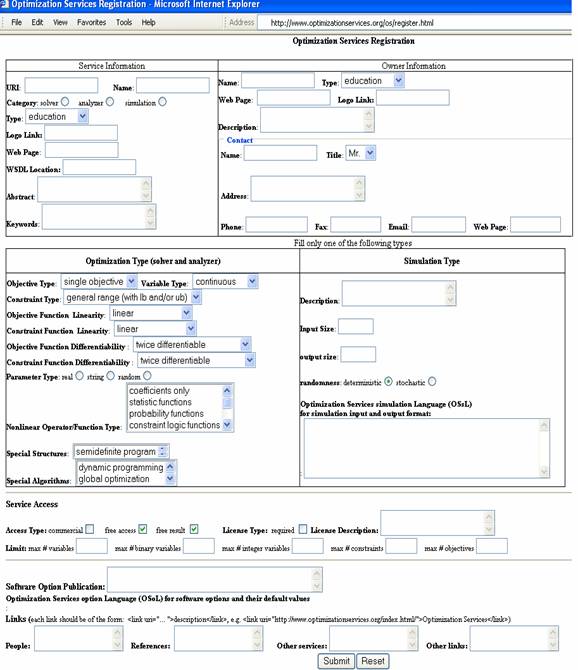578x670 pixels.
Task: Click the contact Phone field
Action: (276, 224)
